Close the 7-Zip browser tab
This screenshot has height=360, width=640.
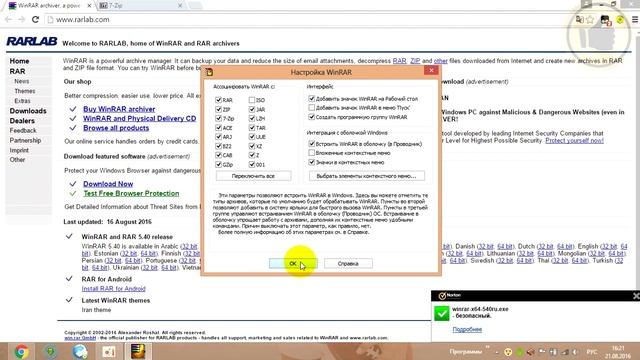tap(180, 6)
